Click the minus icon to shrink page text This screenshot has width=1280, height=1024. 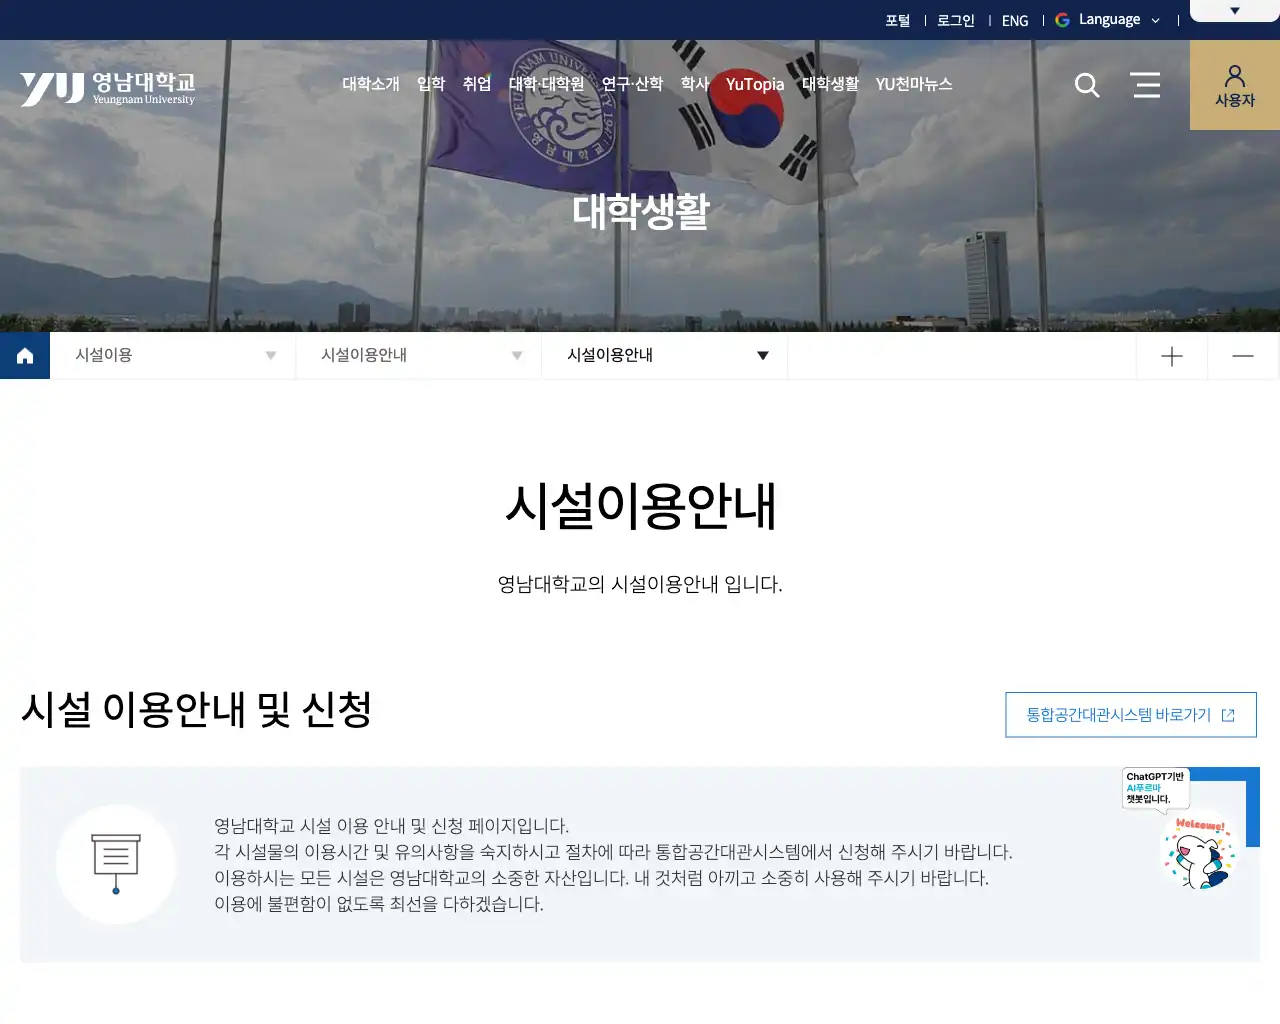pyautogui.click(x=1242, y=355)
